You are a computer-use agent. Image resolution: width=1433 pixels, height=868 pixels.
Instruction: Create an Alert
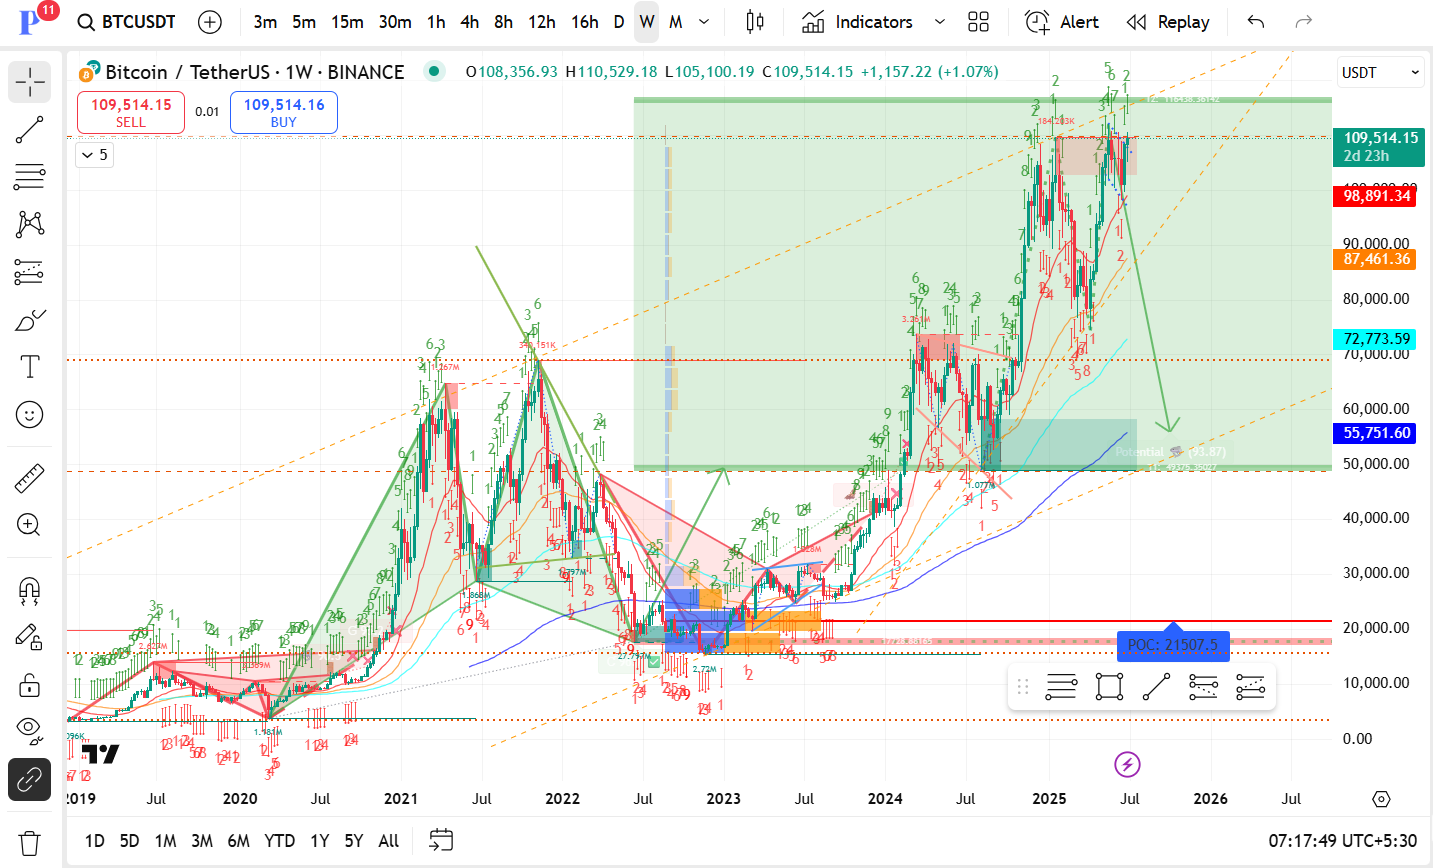pos(1062,22)
